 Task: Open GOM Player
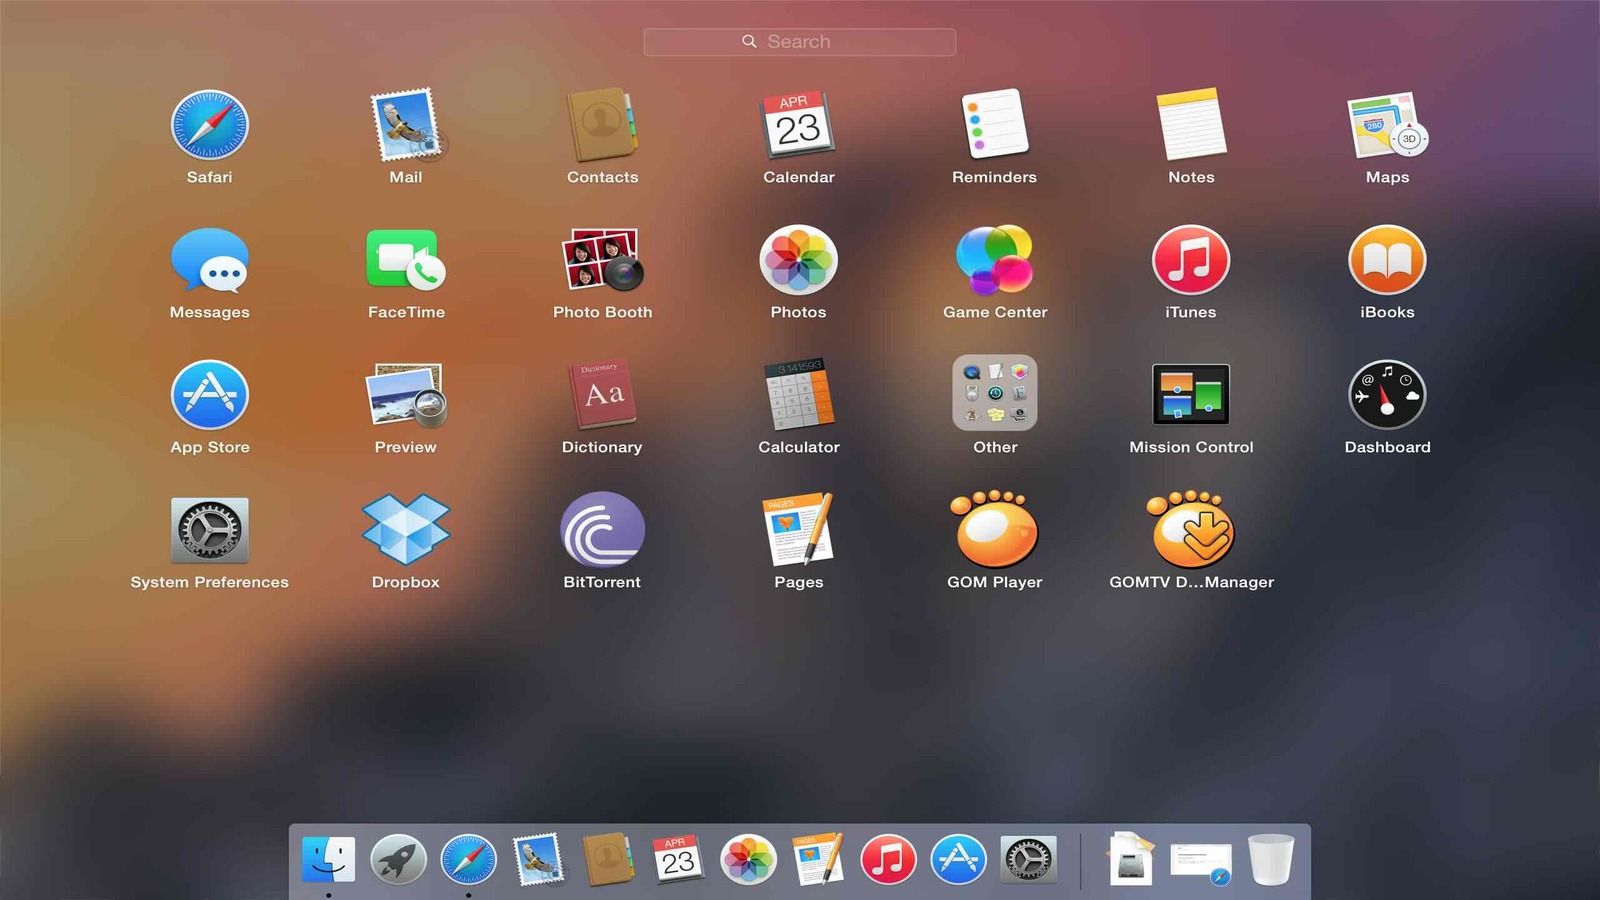click(x=995, y=530)
